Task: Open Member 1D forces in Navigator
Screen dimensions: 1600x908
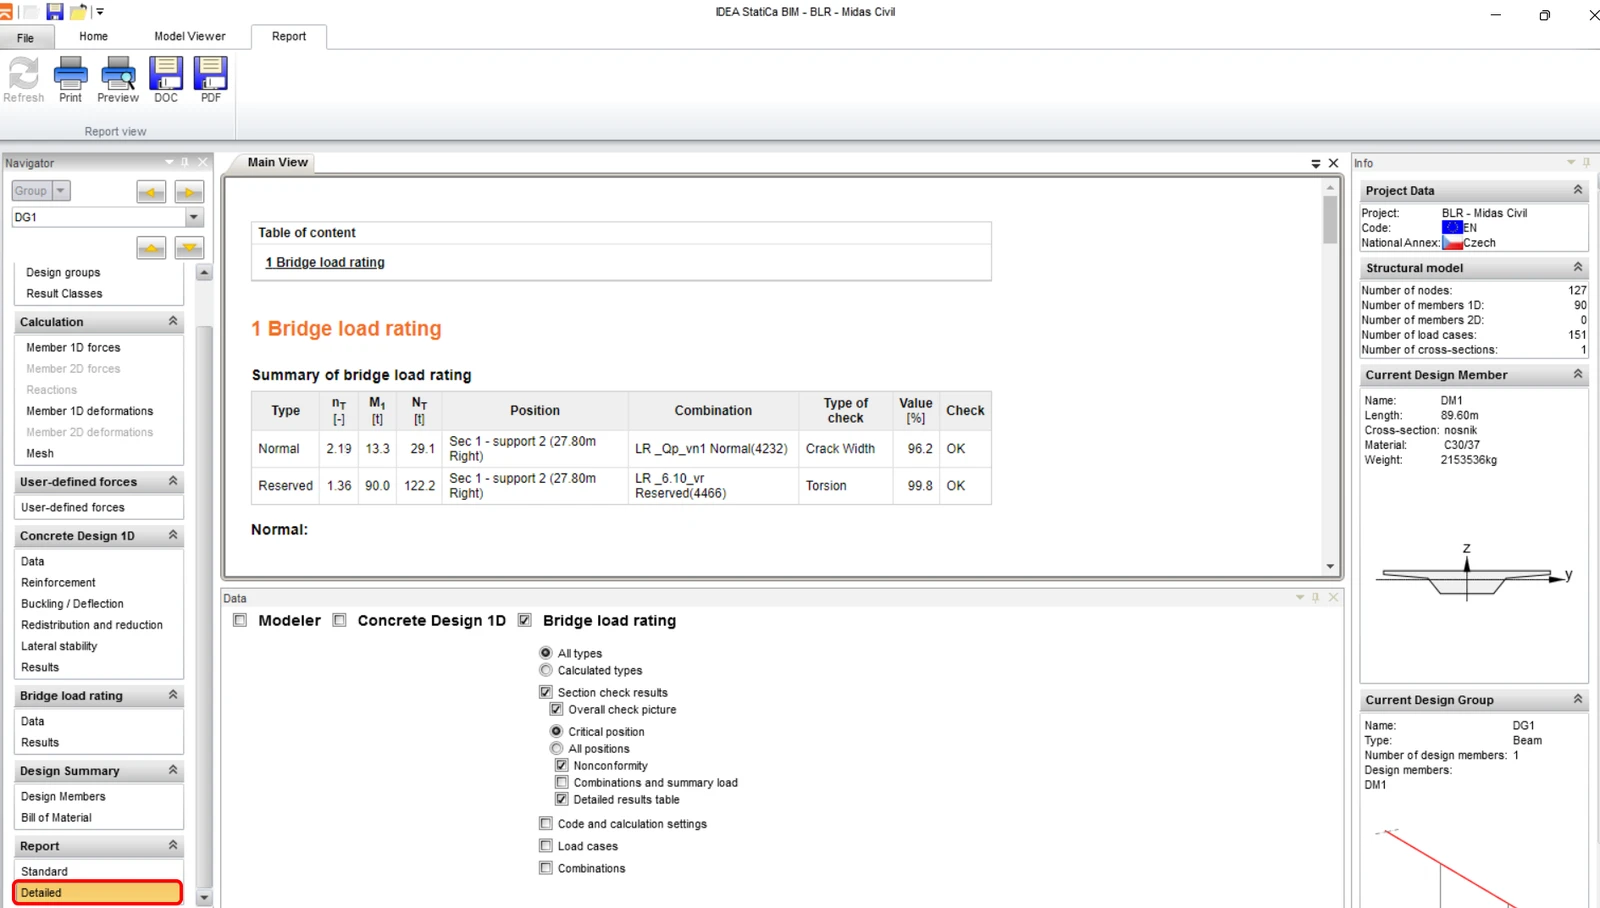Action: (x=73, y=347)
